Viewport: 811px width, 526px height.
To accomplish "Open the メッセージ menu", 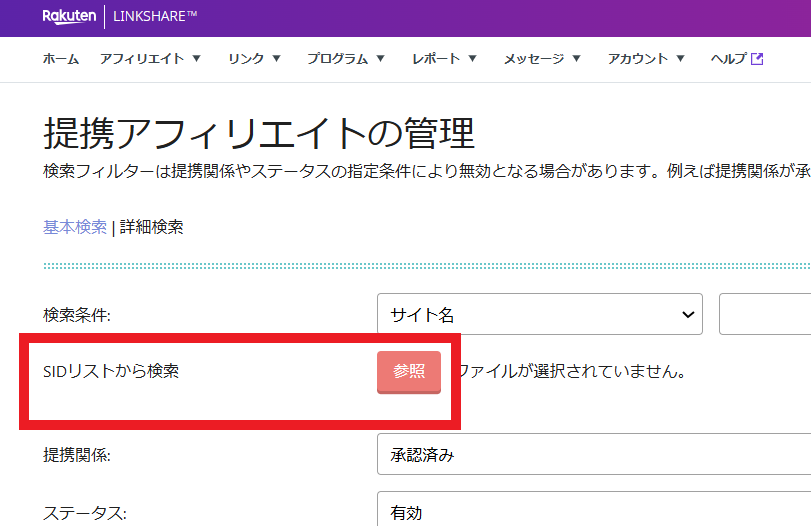I will [542, 59].
